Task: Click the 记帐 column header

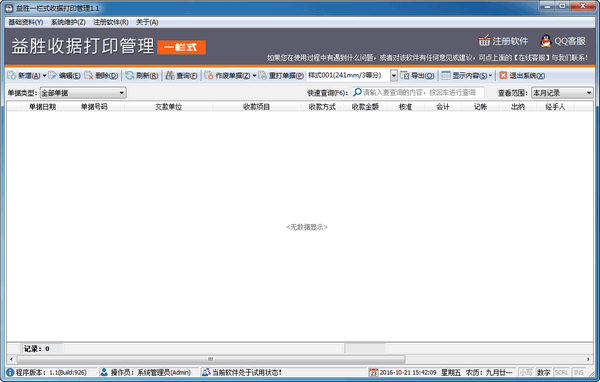Action: tap(480, 107)
